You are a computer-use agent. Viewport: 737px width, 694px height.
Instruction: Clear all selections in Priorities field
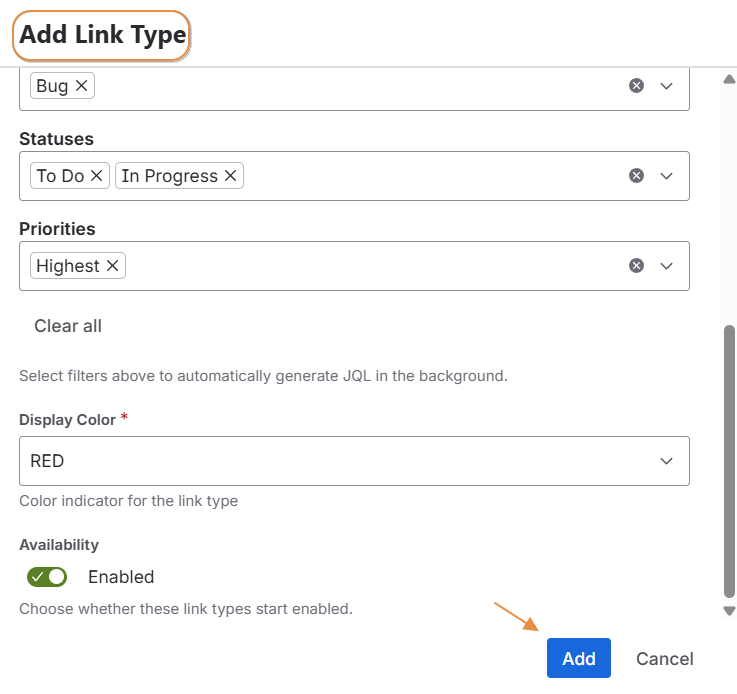pos(636,266)
